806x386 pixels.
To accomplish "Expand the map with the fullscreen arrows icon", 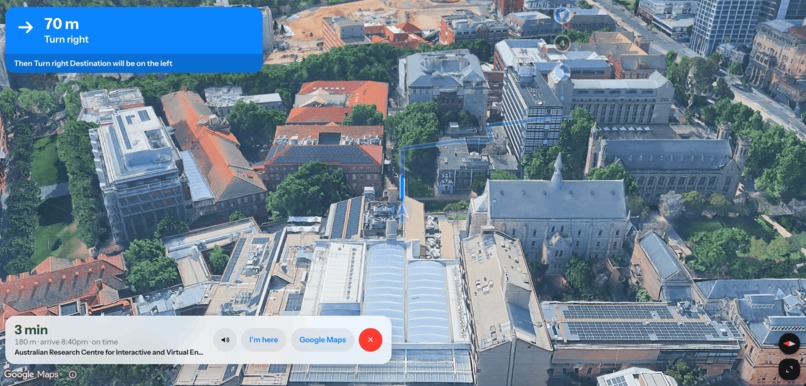I will 789,369.
